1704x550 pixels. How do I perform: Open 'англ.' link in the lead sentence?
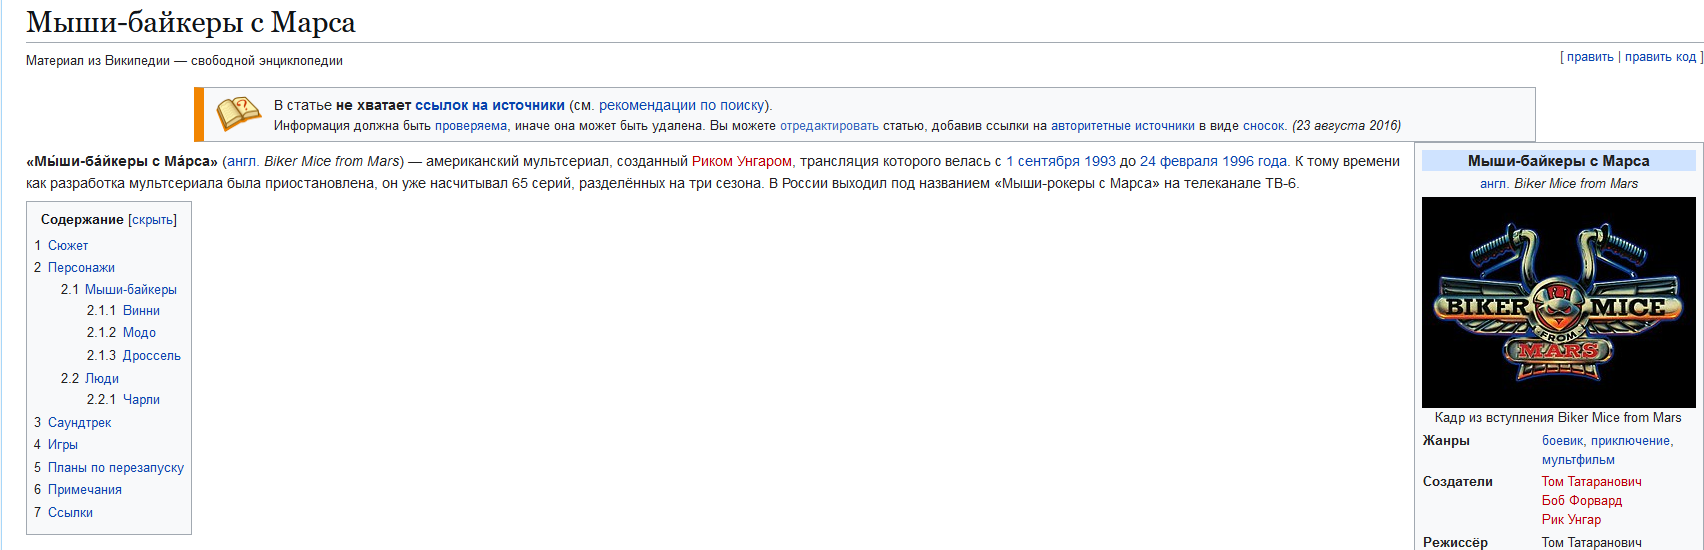pos(243,161)
